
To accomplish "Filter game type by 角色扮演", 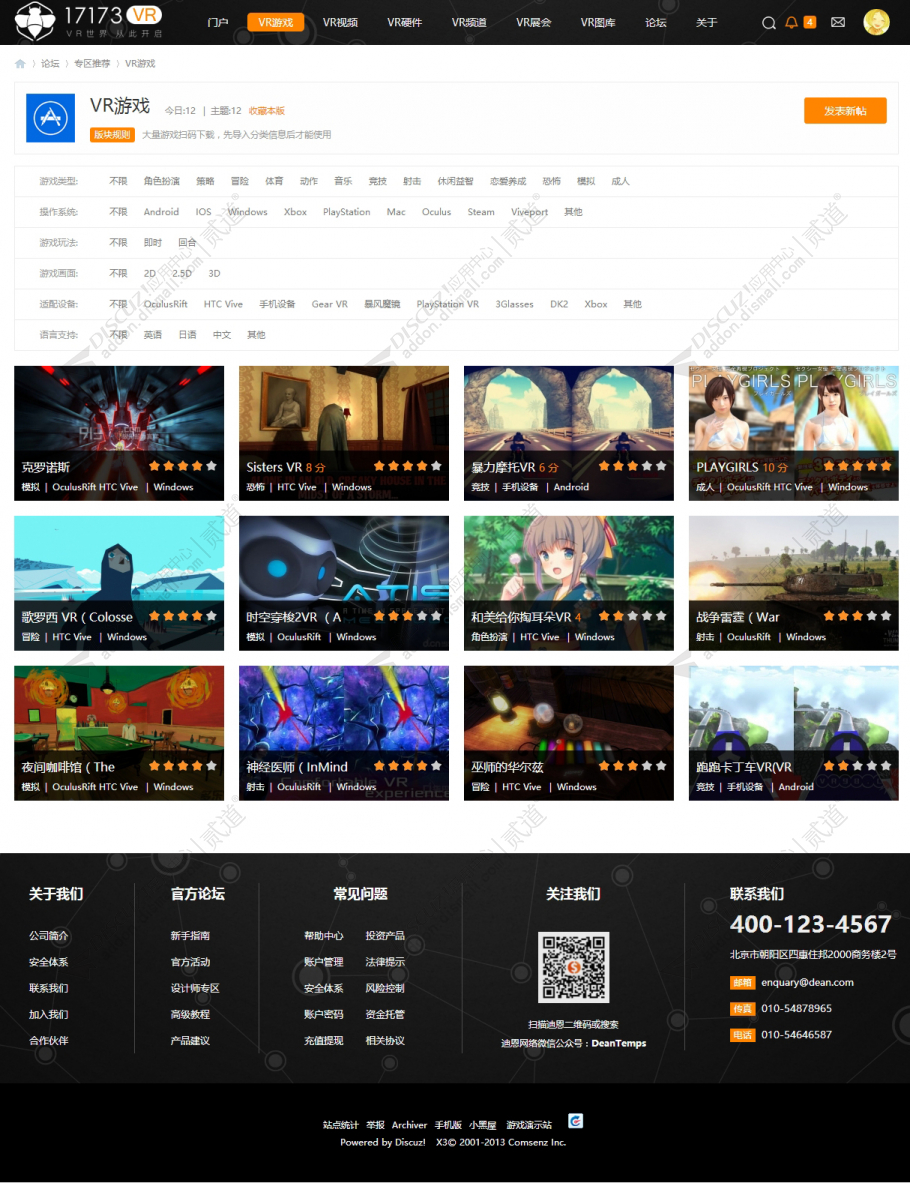I will [161, 181].
